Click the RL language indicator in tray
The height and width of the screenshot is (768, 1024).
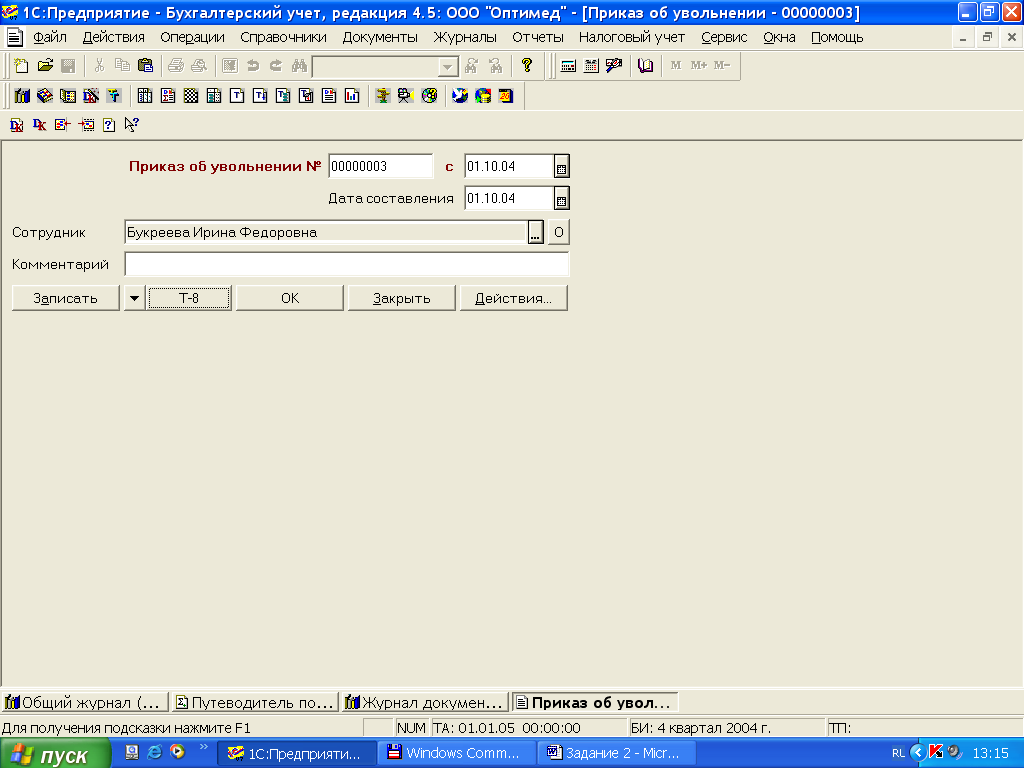[x=898, y=754]
